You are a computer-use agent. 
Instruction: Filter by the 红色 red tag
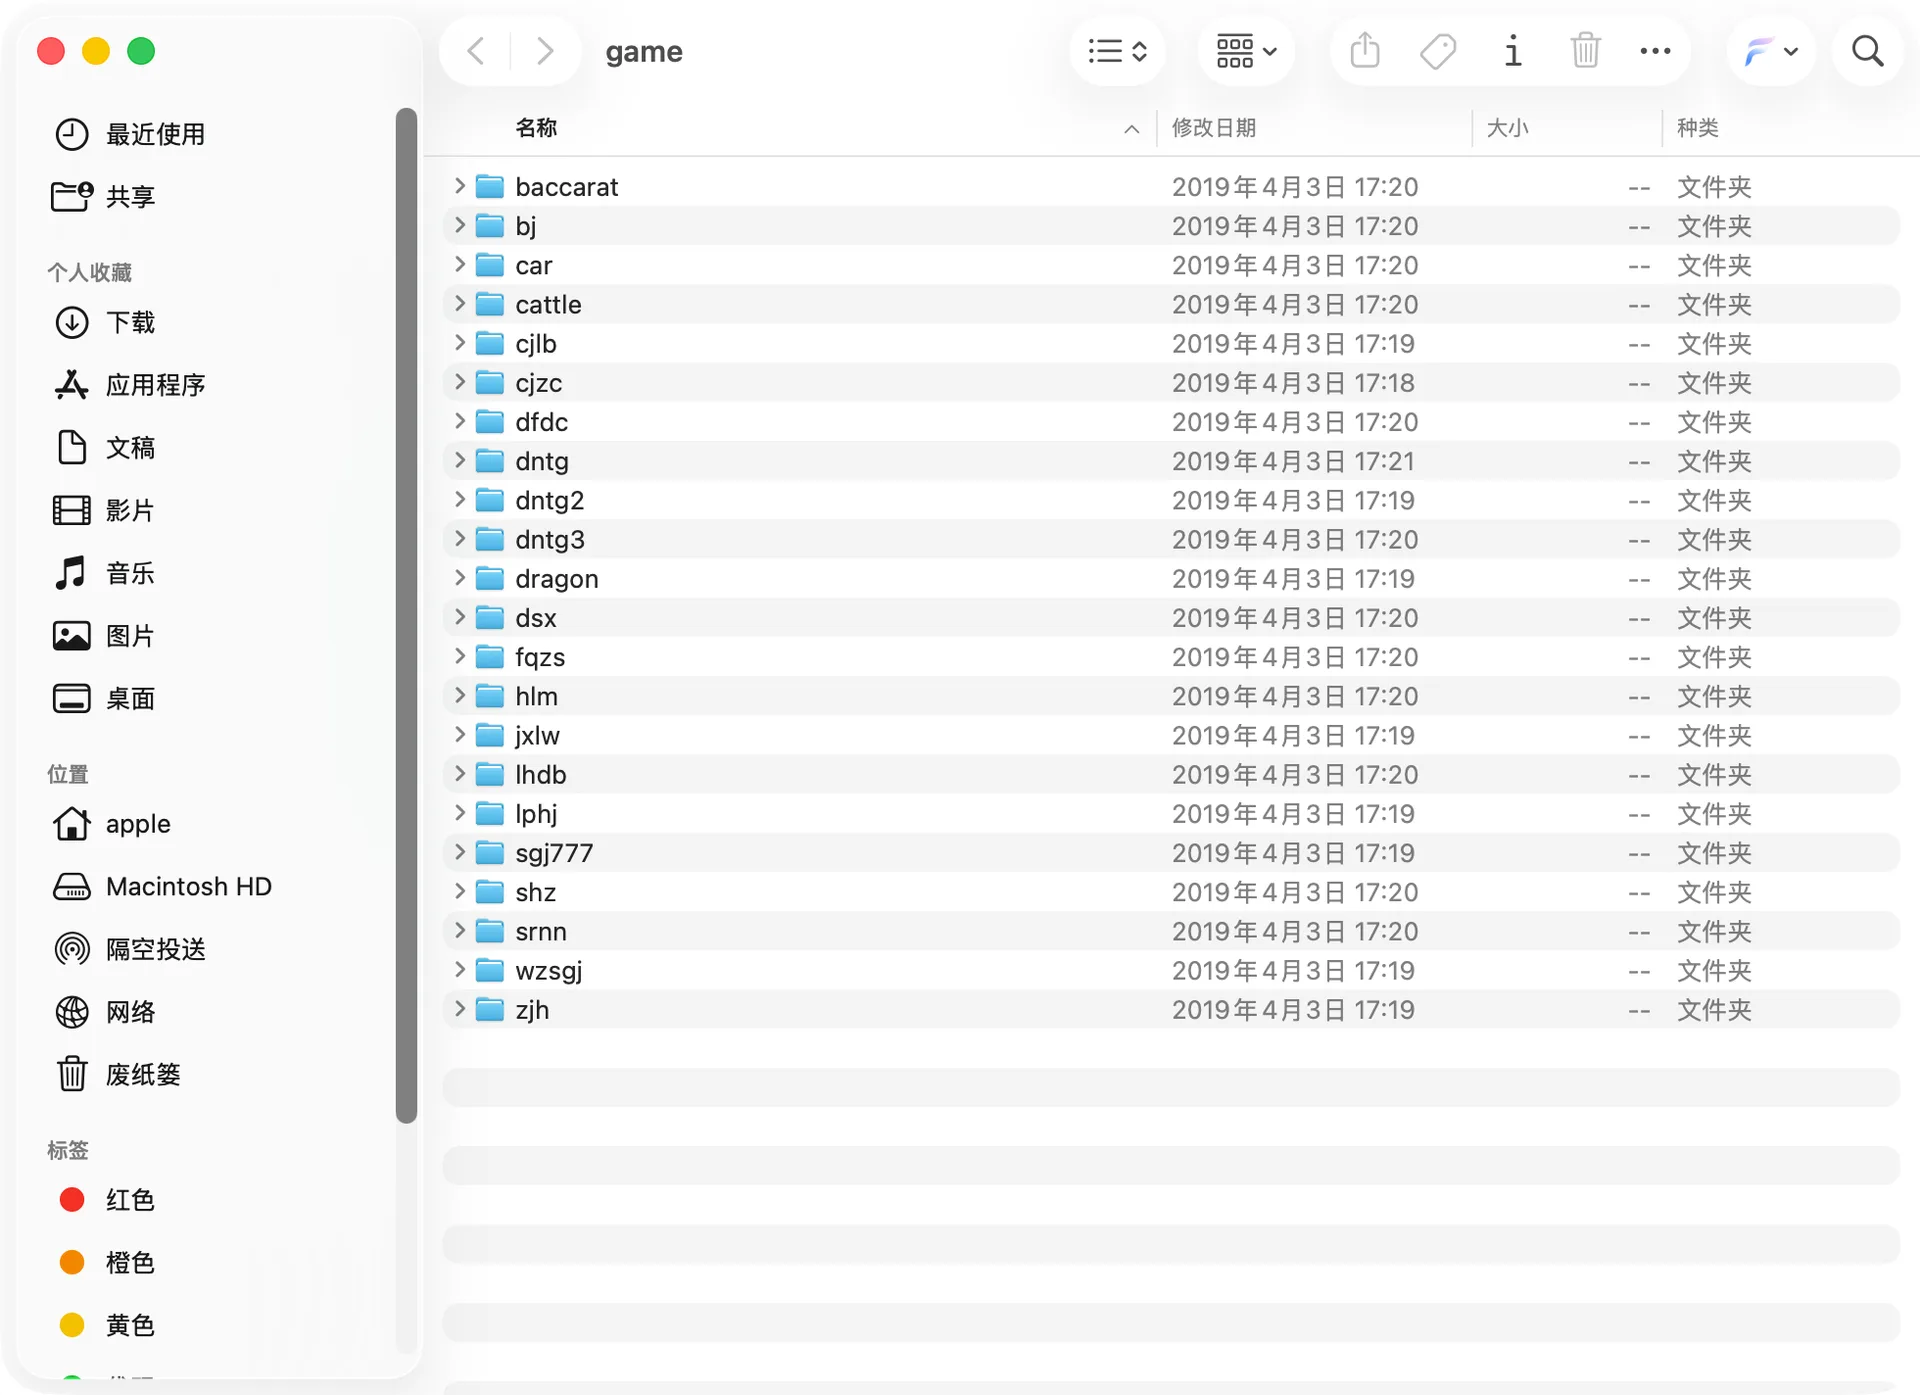click(x=106, y=1199)
